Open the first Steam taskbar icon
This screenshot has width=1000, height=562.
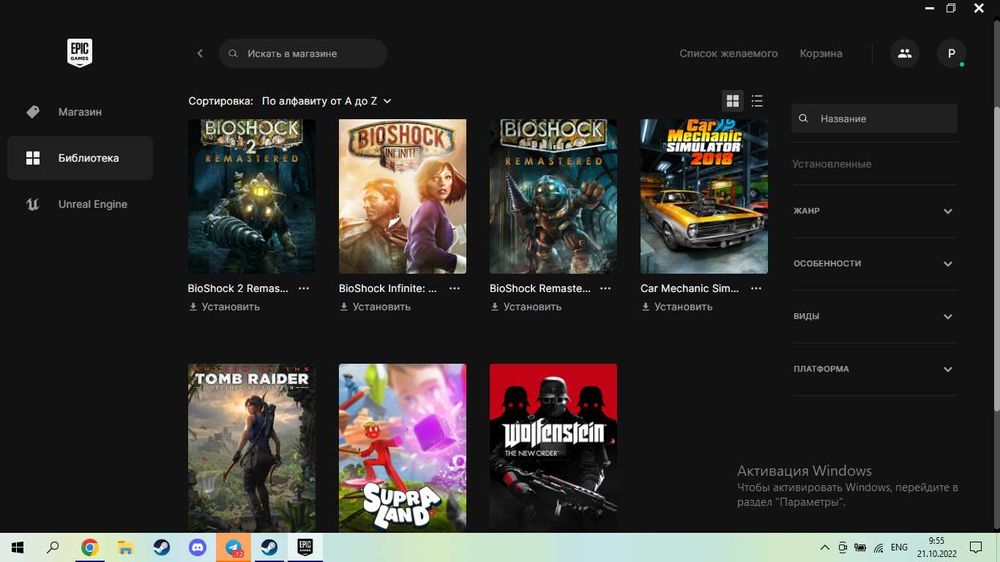(161, 547)
